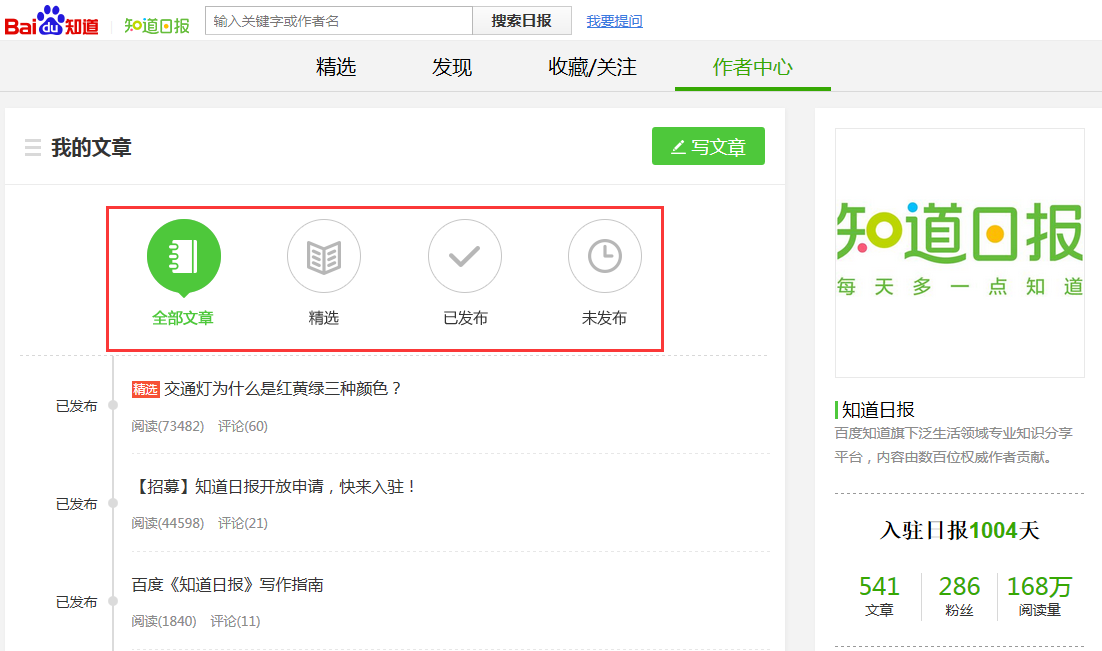Switch to the 精选 navigation tab
The width and height of the screenshot is (1102, 651).
(x=336, y=67)
